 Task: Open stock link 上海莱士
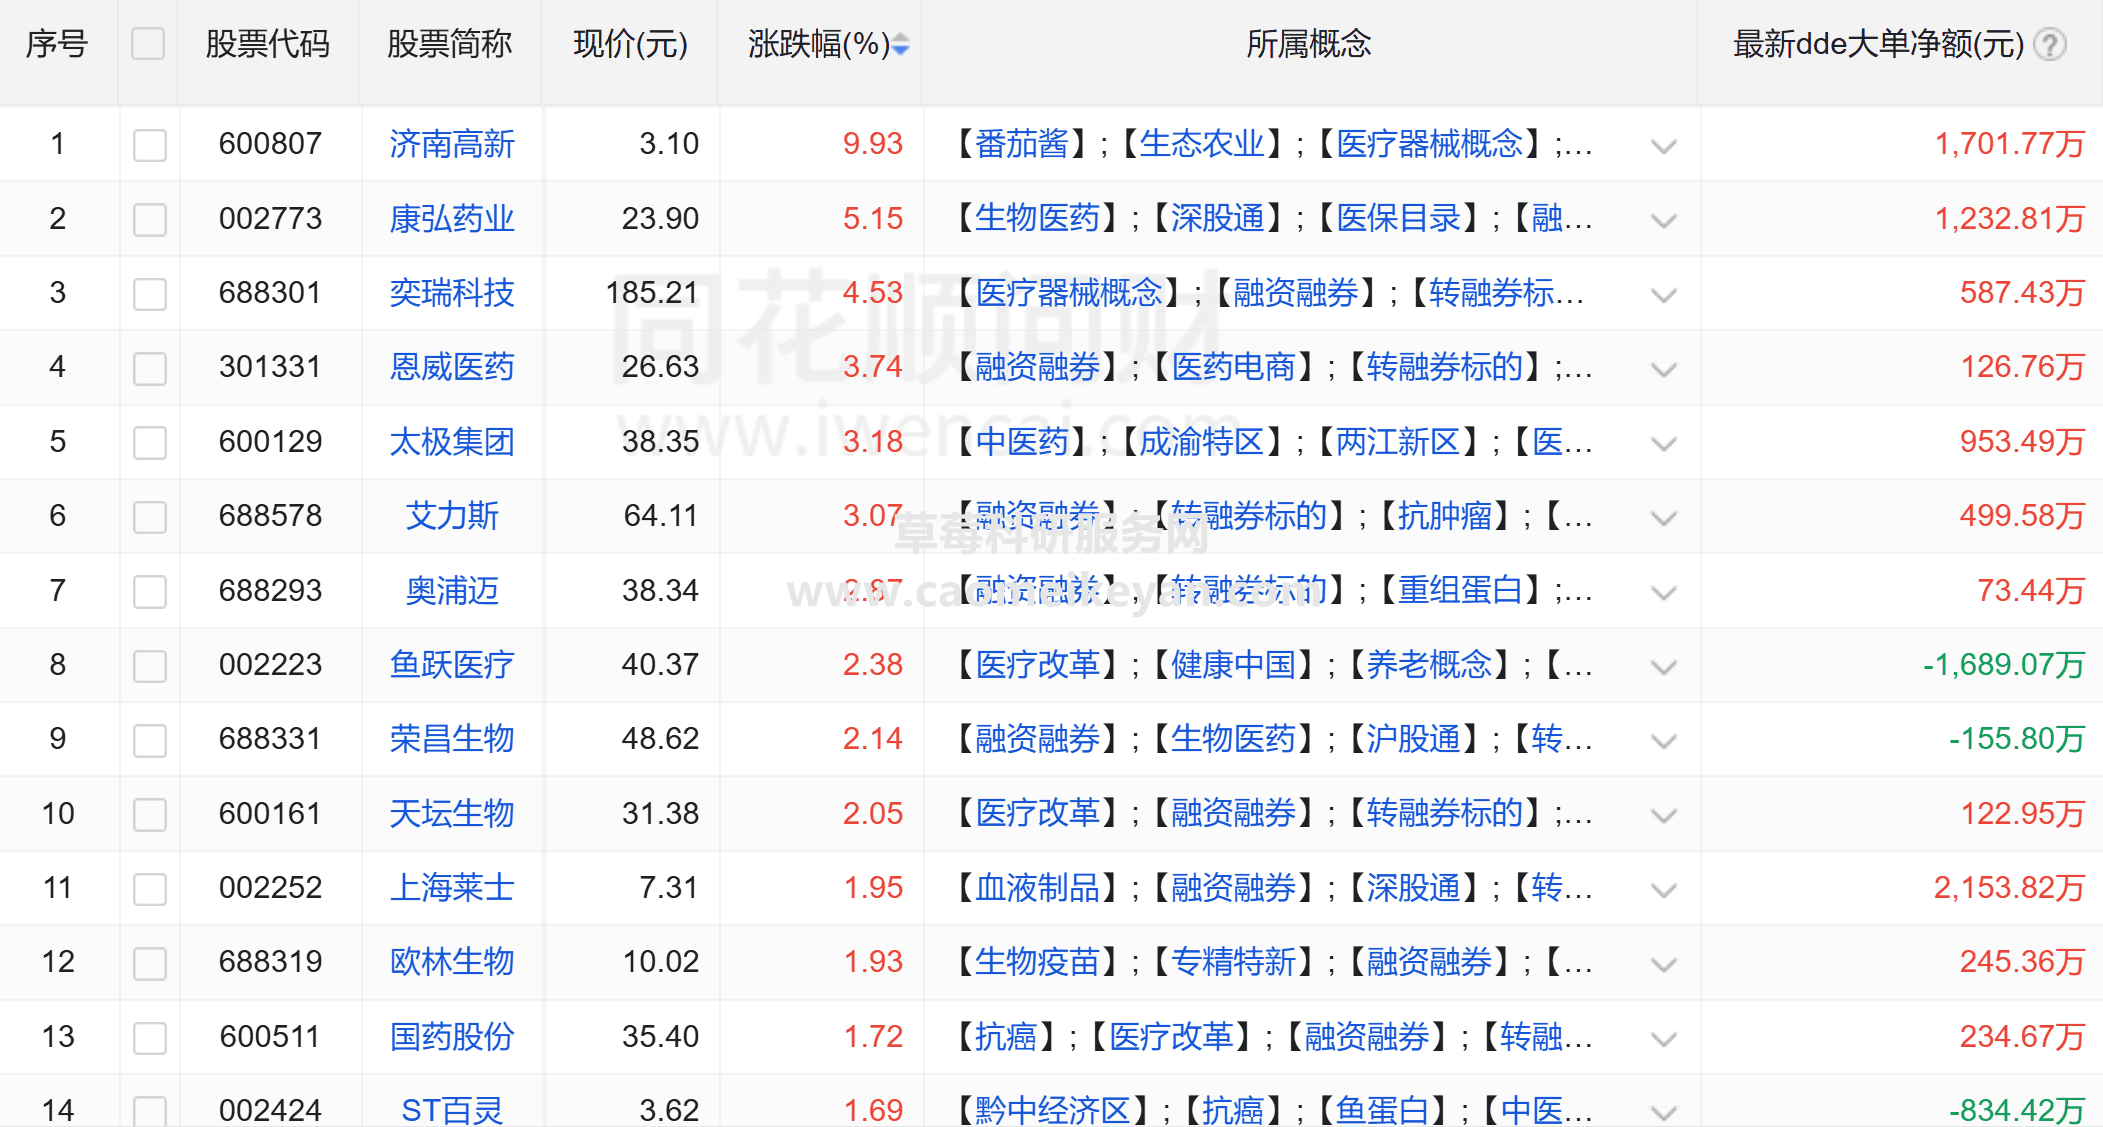click(x=452, y=888)
